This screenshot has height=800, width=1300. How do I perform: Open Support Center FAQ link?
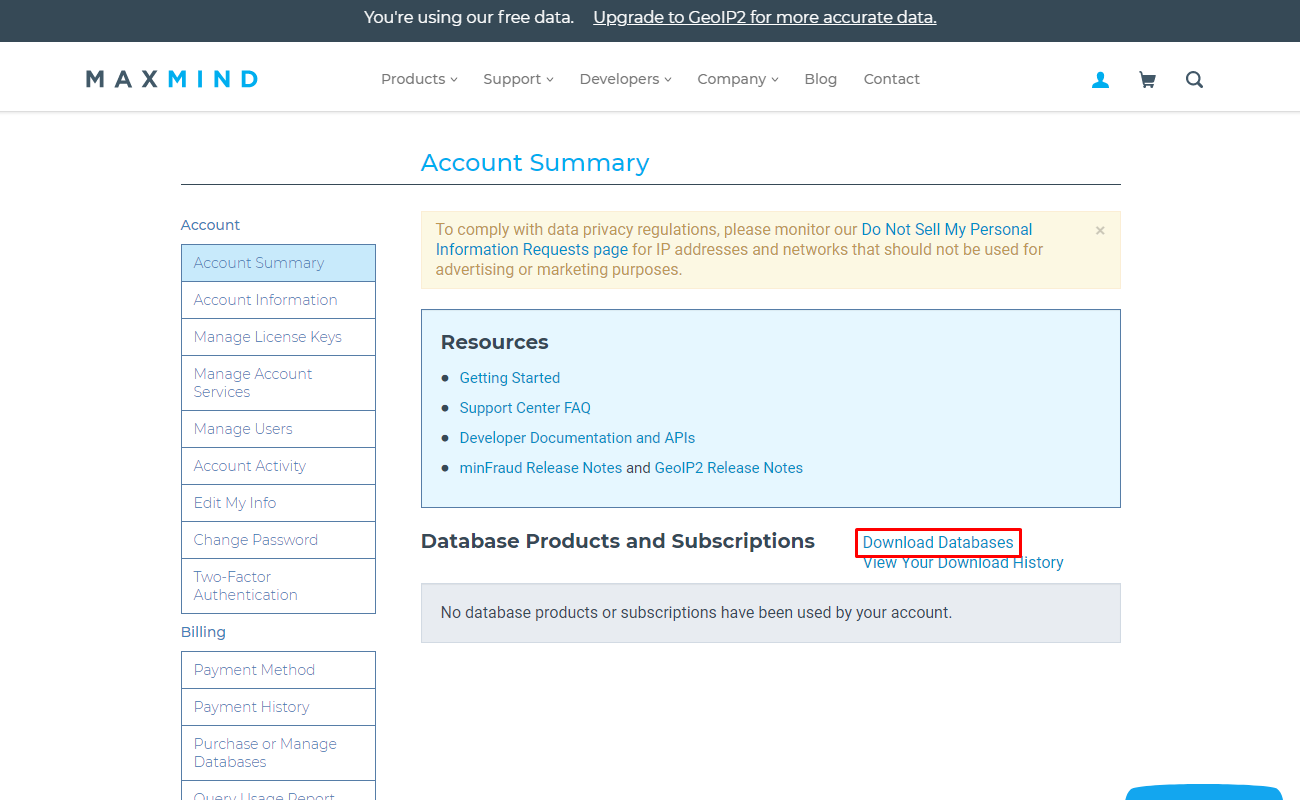point(525,408)
